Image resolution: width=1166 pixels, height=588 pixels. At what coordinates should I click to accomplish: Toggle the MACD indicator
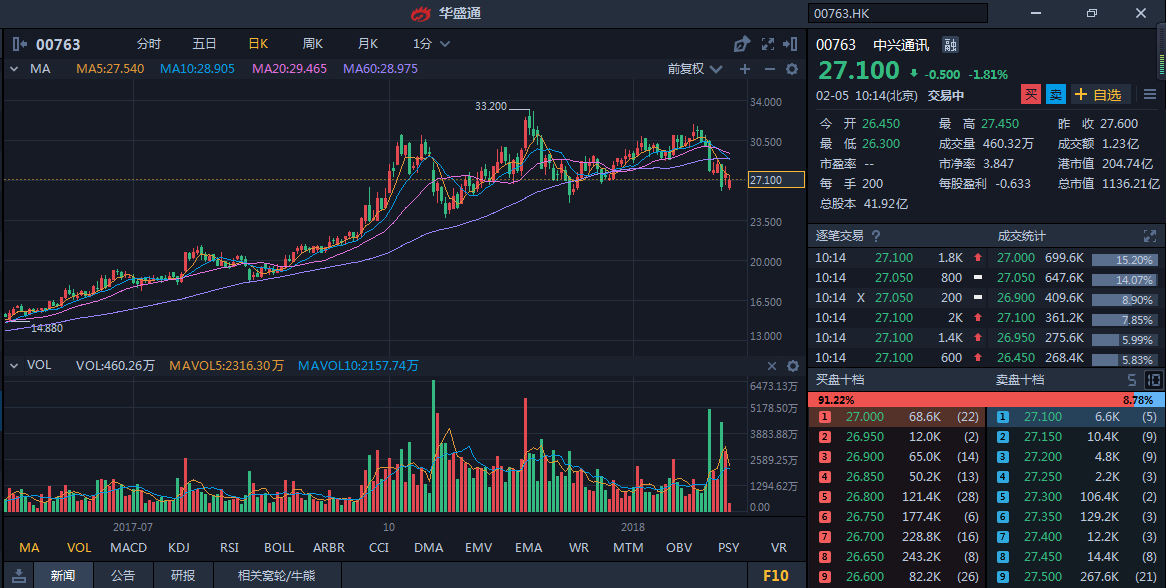point(128,548)
